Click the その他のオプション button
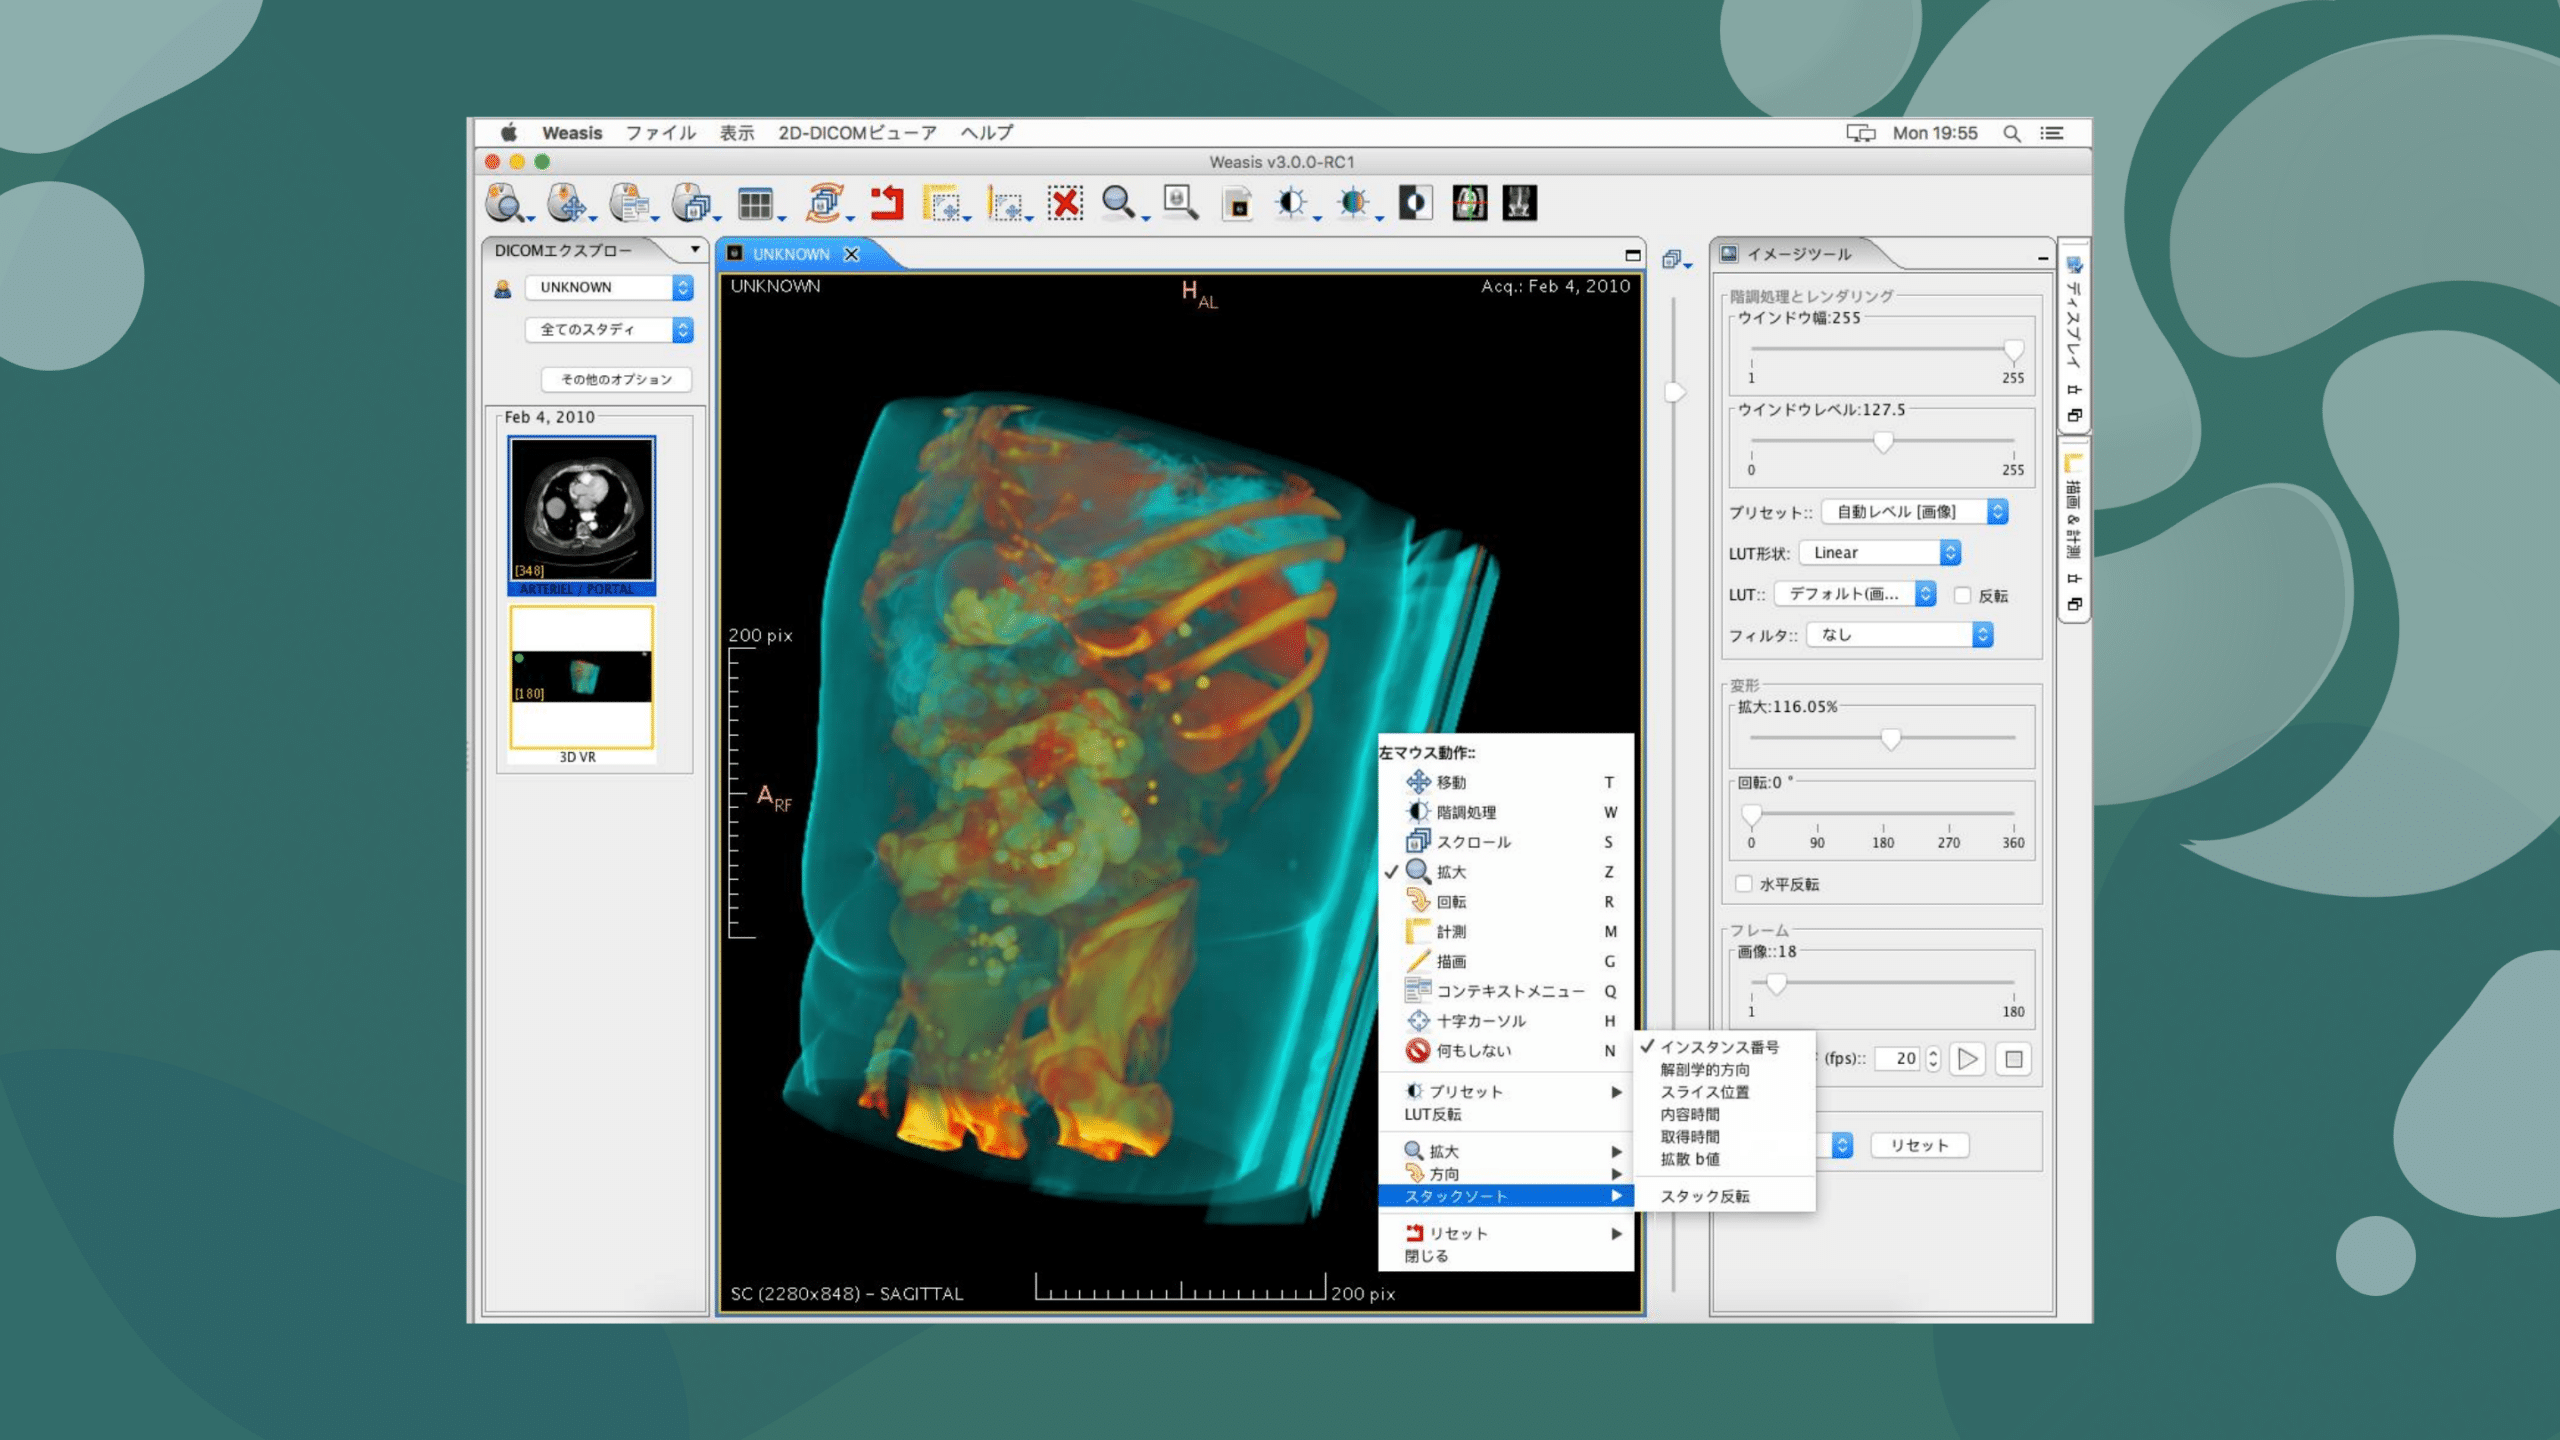2560x1440 pixels. tap(616, 380)
